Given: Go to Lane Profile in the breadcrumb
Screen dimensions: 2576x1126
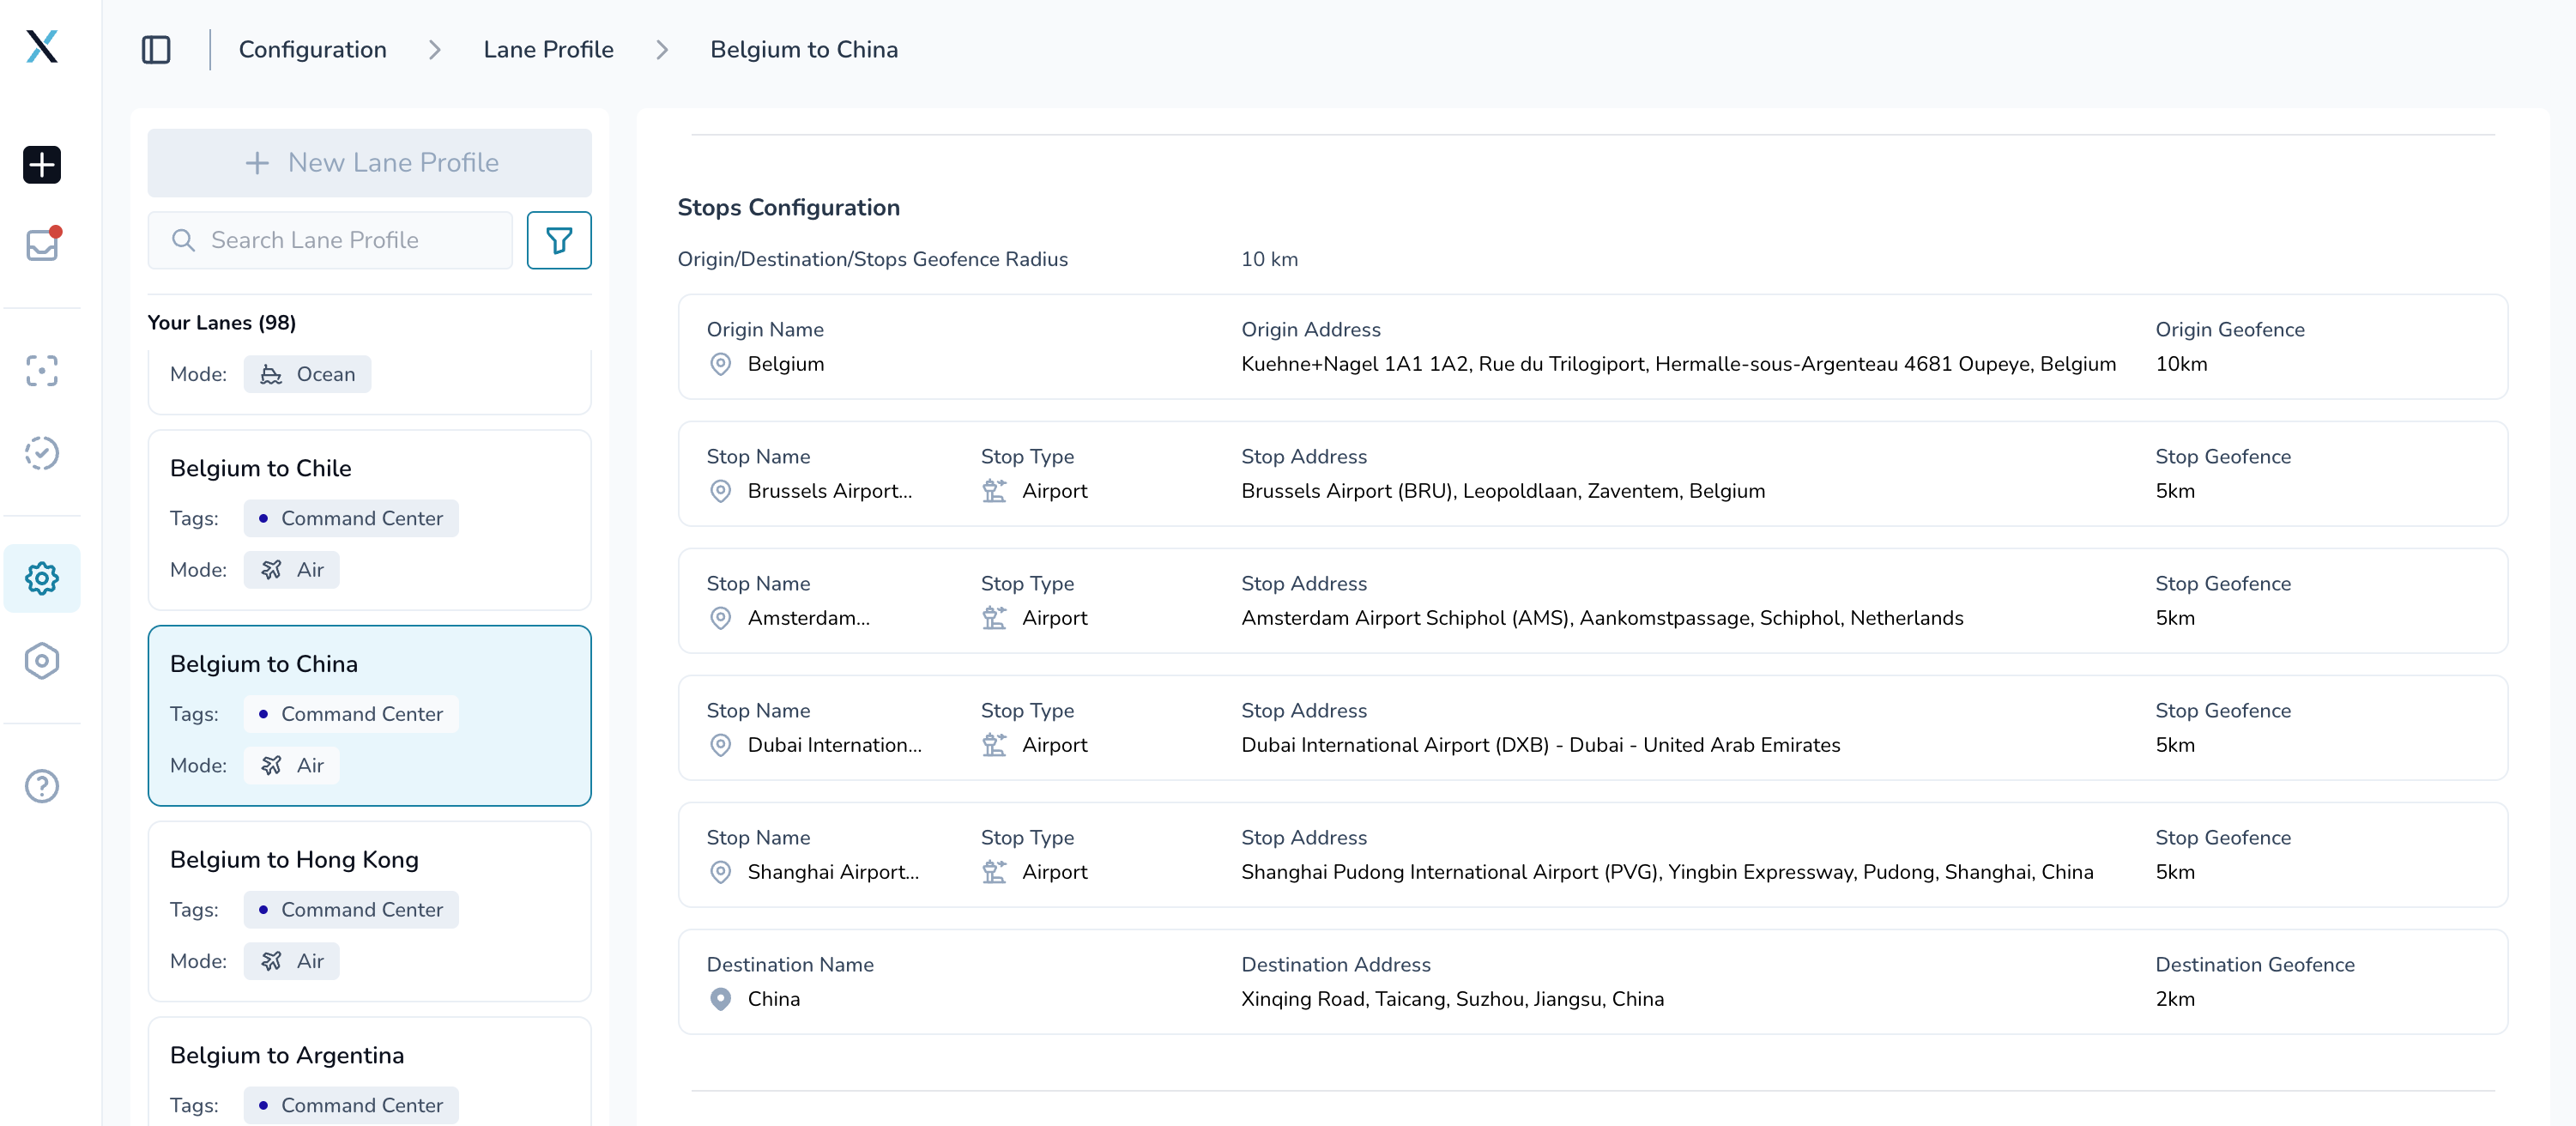Looking at the screenshot, I should click(x=548, y=50).
